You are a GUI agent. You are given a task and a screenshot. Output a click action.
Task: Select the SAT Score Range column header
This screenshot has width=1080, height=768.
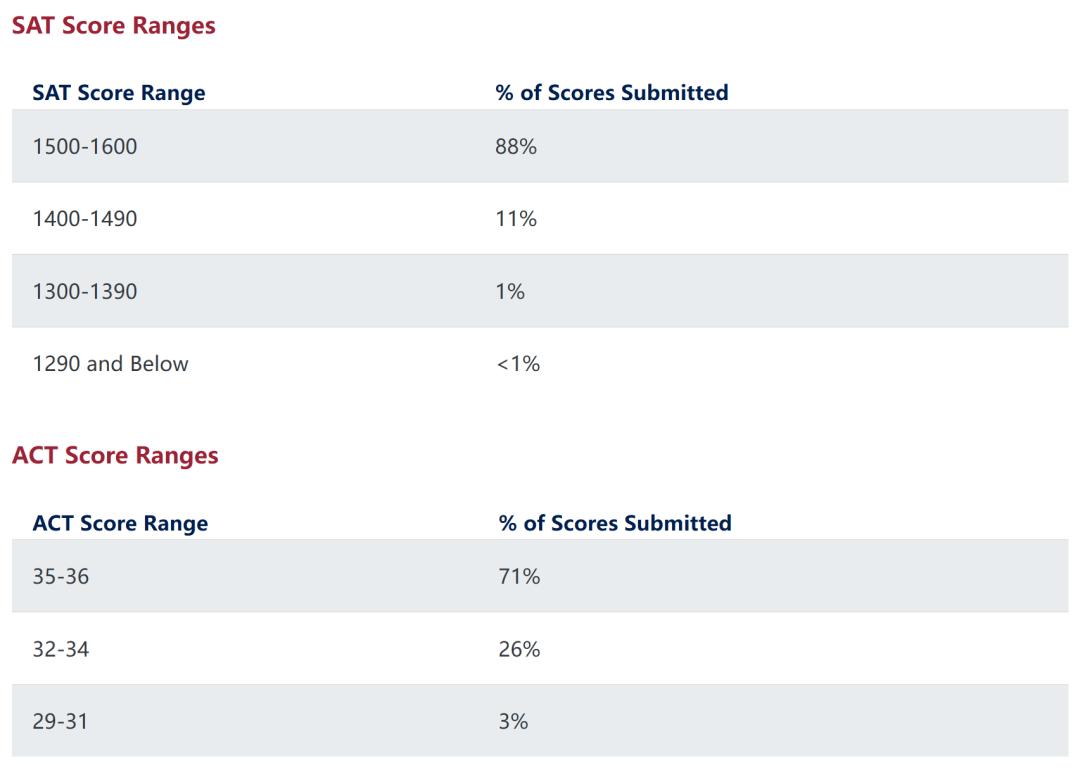[x=119, y=93]
